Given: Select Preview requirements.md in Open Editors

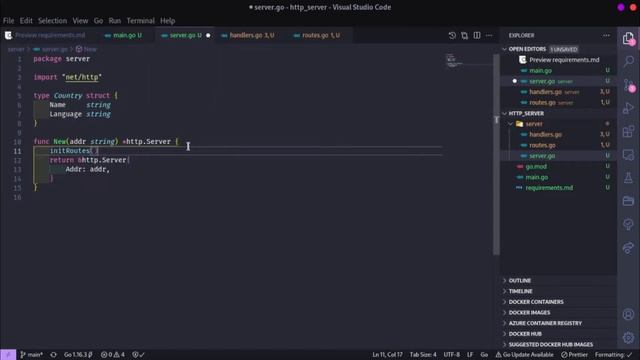Looking at the screenshot, I should (x=564, y=60).
